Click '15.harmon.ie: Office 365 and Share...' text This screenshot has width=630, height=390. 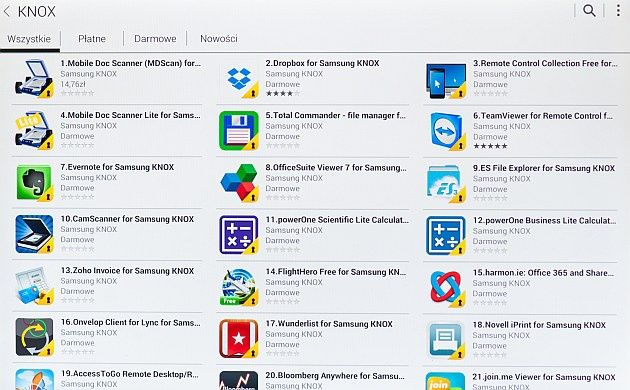point(543,273)
